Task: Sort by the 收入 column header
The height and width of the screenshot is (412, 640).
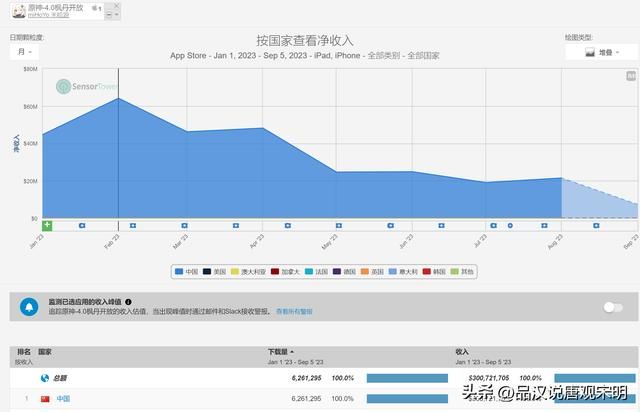Action: click(462, 352)
